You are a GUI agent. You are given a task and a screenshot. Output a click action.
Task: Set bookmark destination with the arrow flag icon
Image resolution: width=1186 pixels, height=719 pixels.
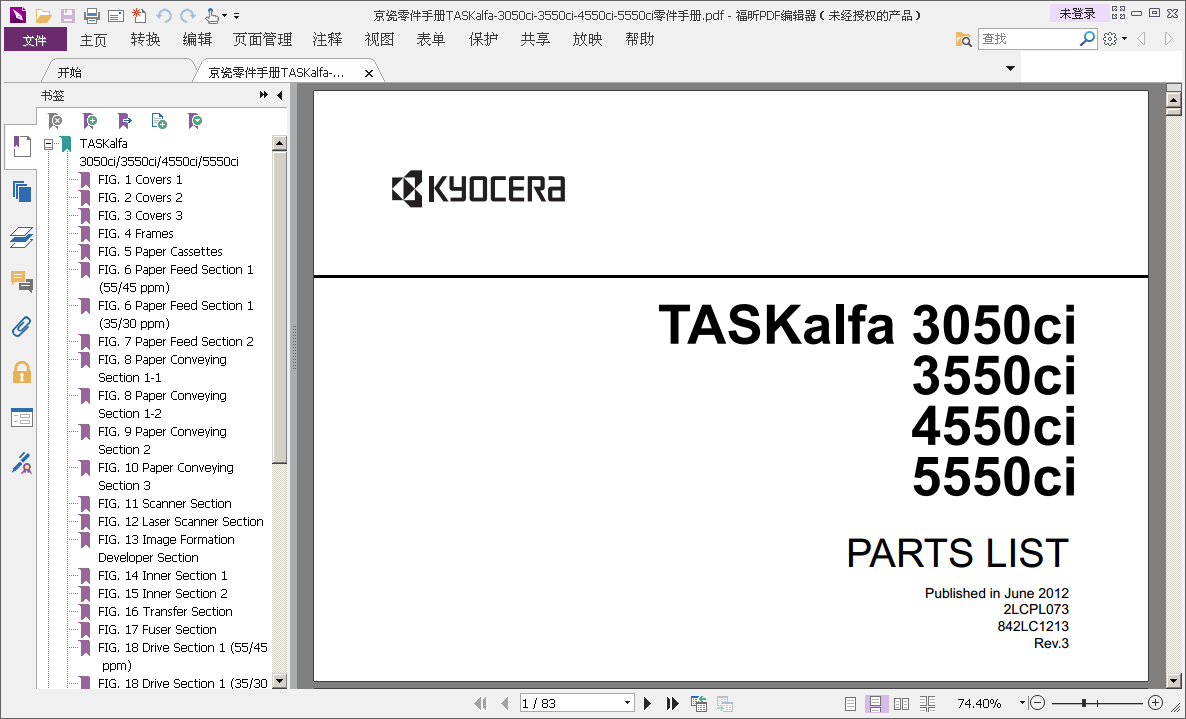coord(125,121)
